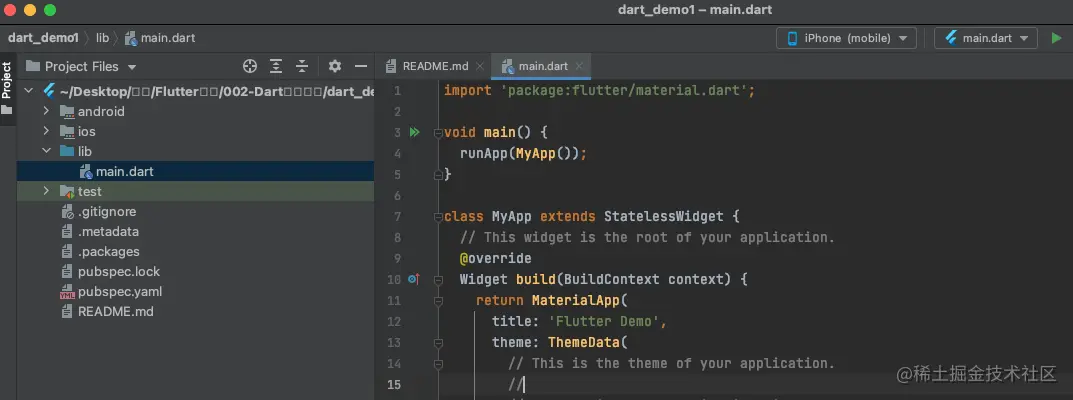
Task: Click the test folder icon
Action: point(67,191)
